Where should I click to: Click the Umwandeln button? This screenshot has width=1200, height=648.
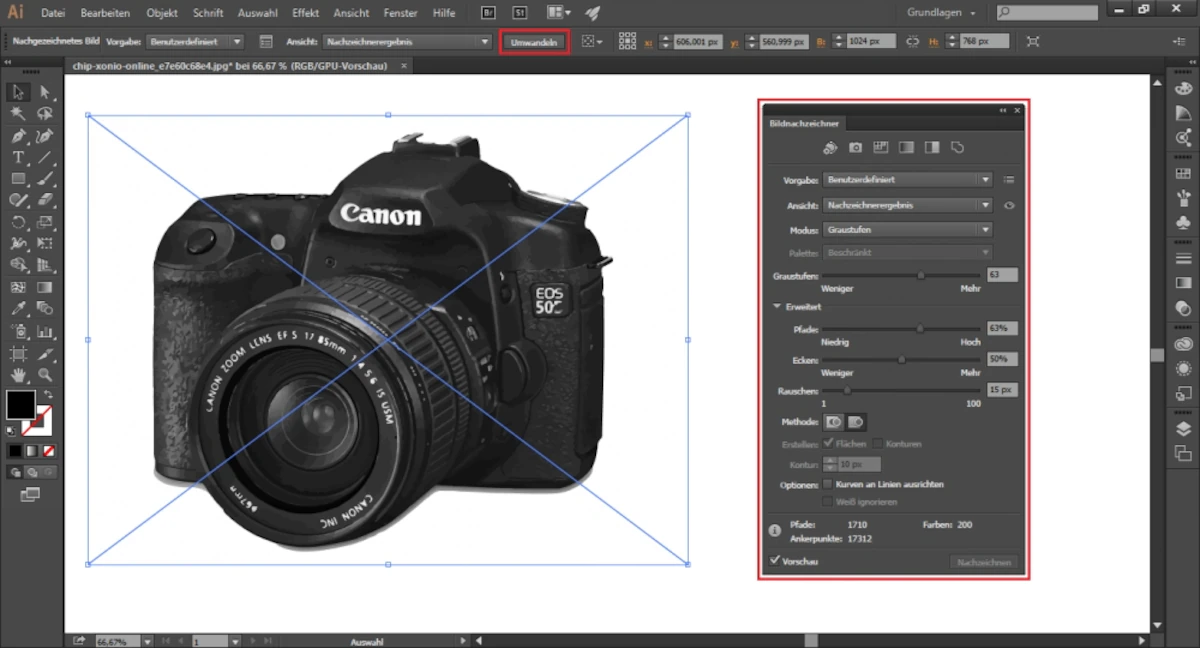tap(534, 42)
